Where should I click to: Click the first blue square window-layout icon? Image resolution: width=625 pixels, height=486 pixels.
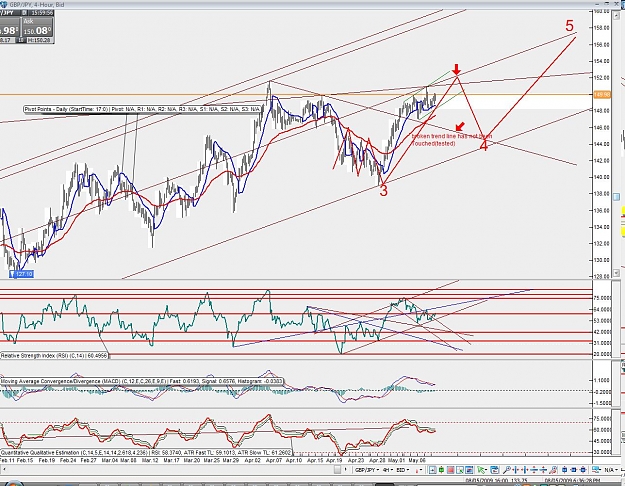[564, 470]
